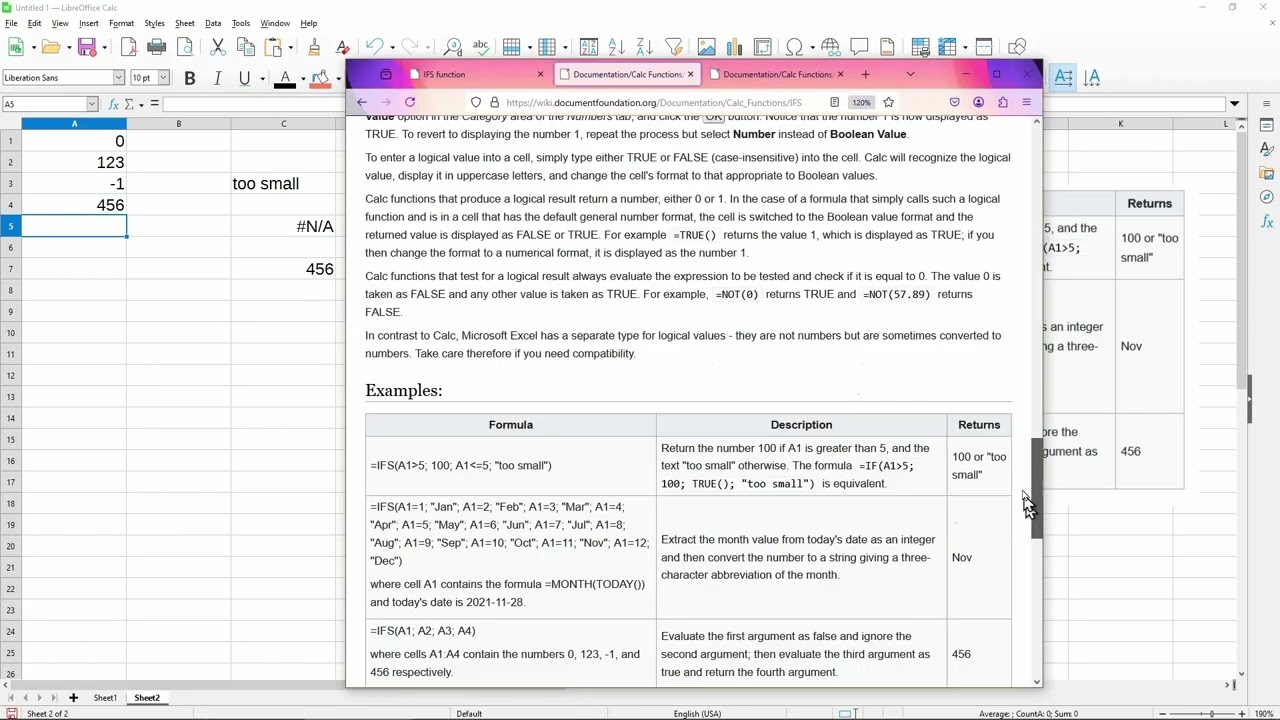Viewport: 1280px width, 720px height.
Task: Open the Firefox list all tabs chevron
Action: click(x=910, y=74)
